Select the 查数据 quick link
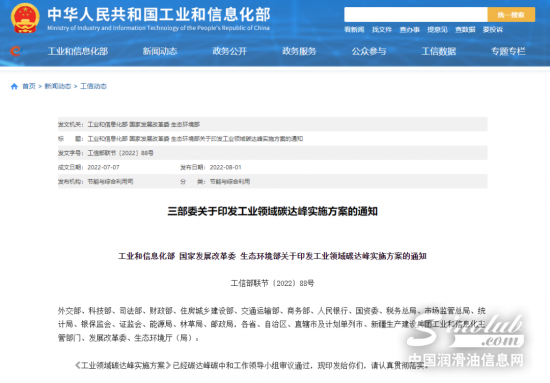 (465, 30)
